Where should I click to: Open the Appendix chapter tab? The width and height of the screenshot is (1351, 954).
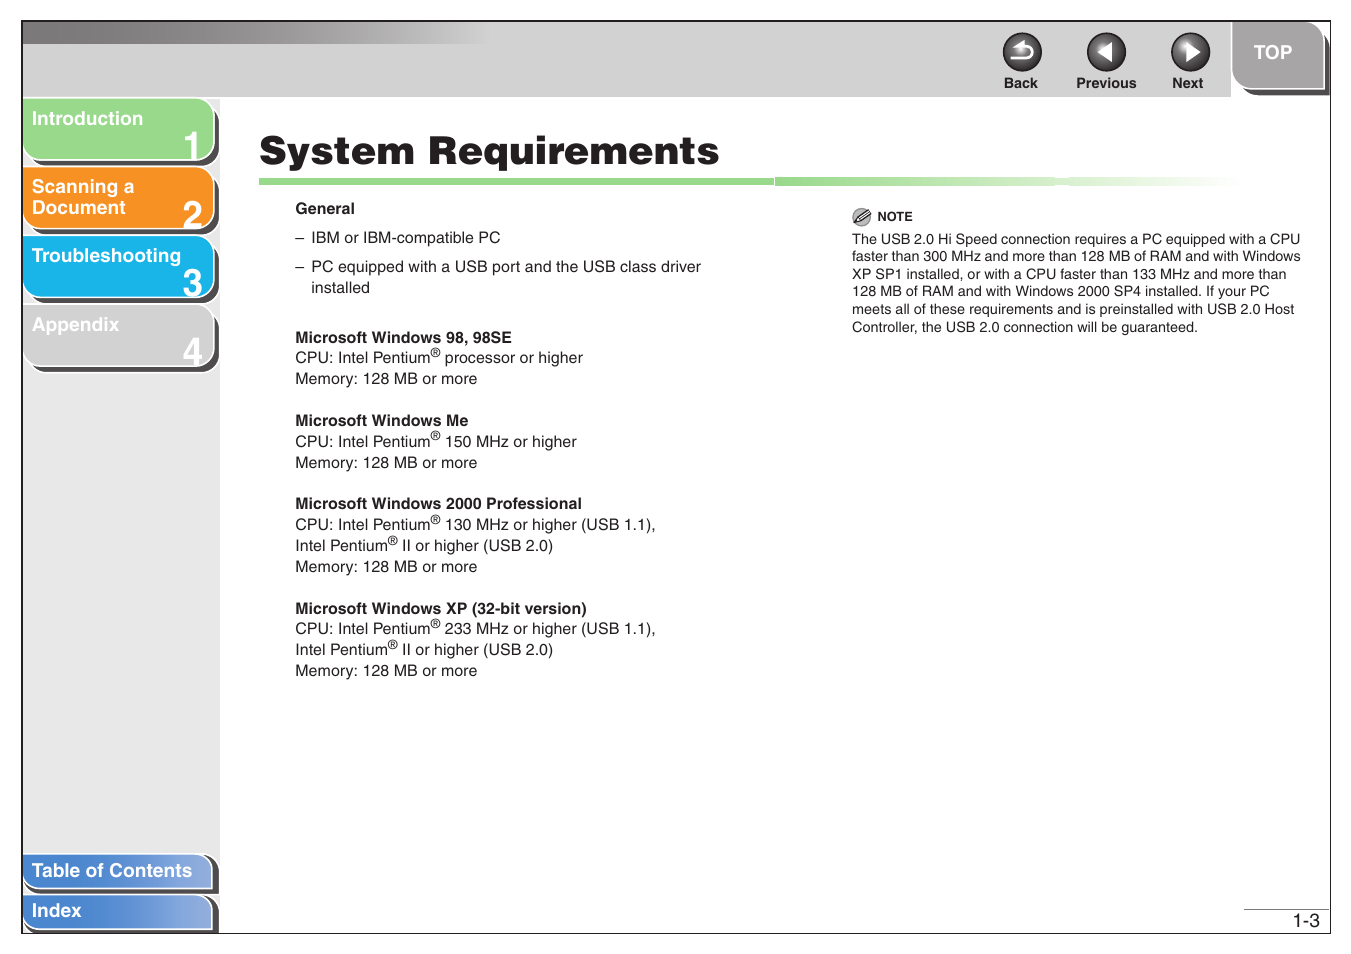click(x=119, y=337)
